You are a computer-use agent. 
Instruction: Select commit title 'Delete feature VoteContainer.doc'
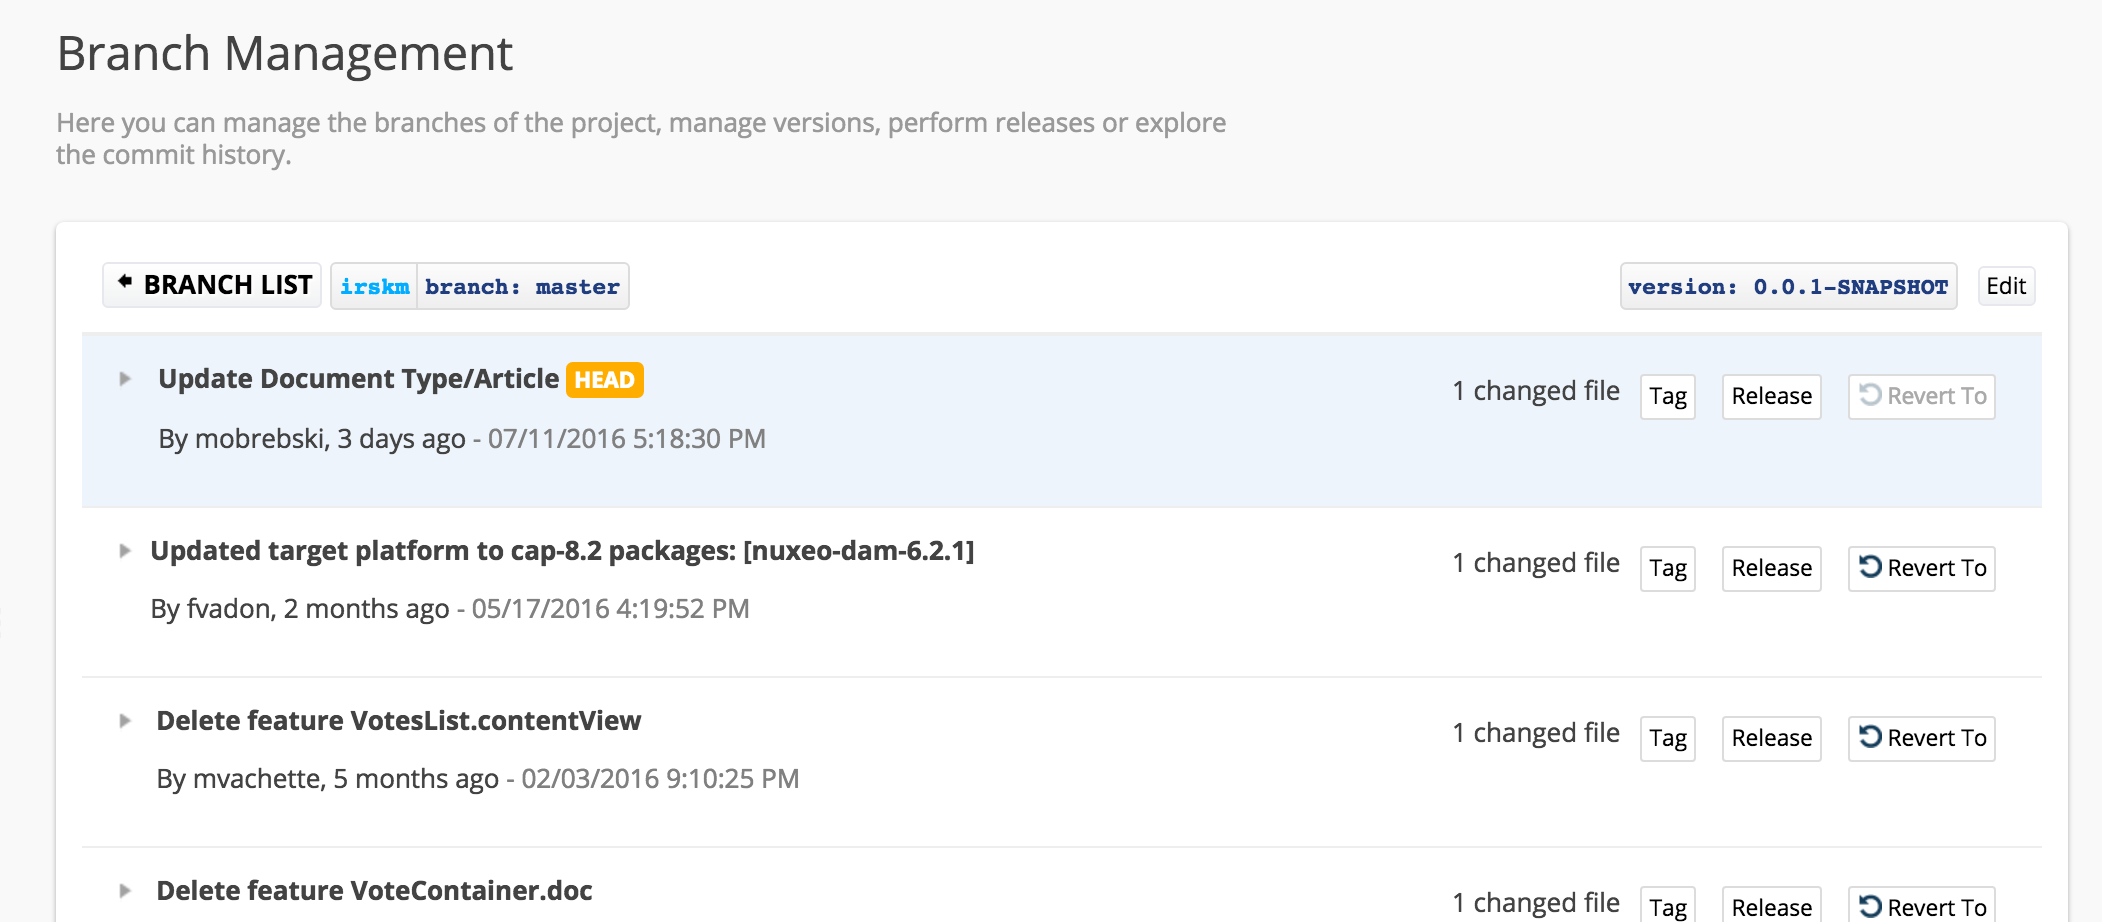click(374, 891)
